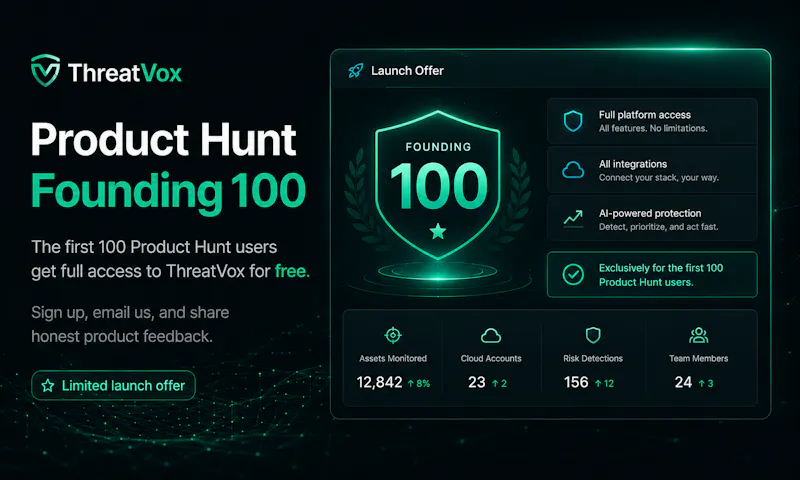The height and width of the screenshot is (480, 800).
Task: Click the Team Members label
Action: pos(698,359)
